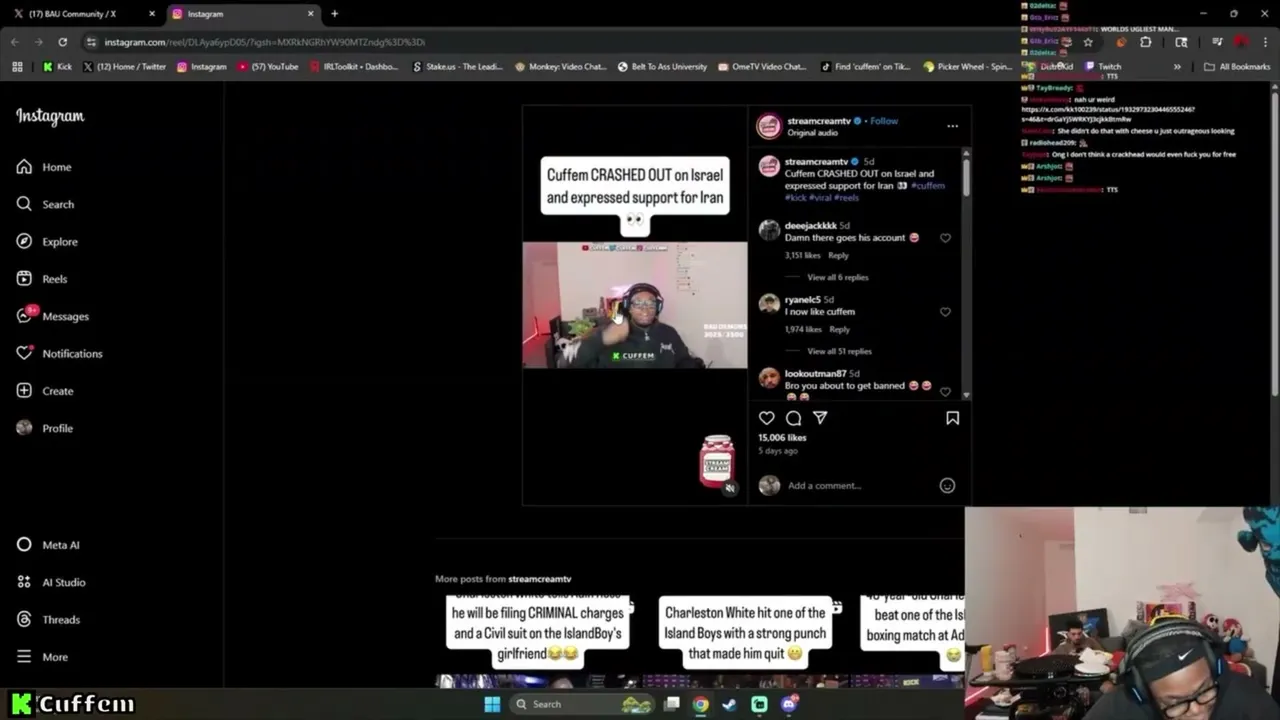This screenshot has width=1280, height=720.
Task: Toggle reel sound with the mute icon
Action: (730, 488)
